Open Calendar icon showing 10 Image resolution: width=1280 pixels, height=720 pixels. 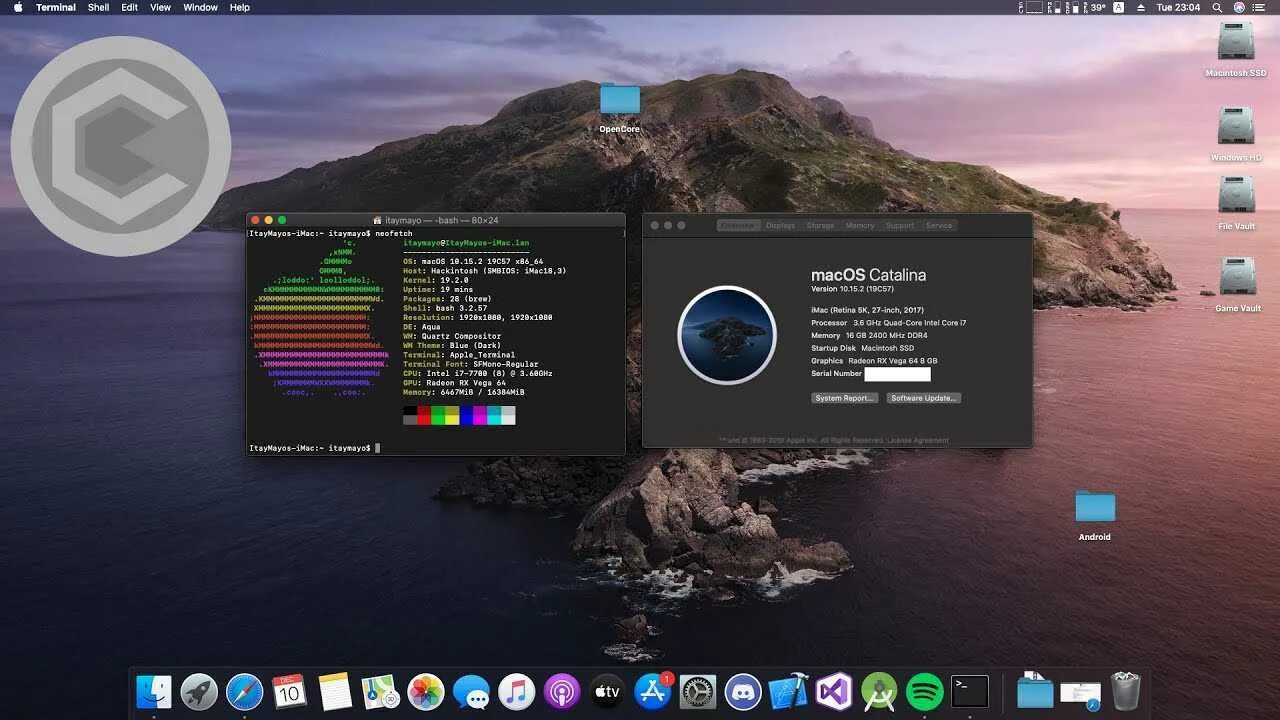[290, 691]
